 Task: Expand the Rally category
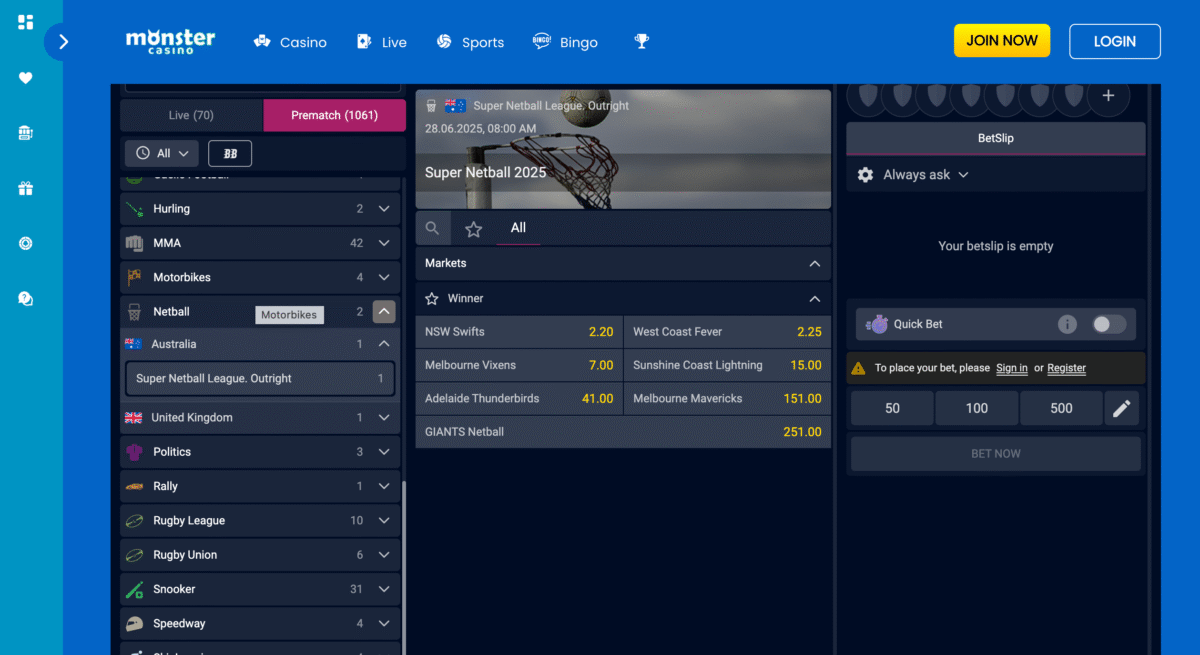click(384, 486)
